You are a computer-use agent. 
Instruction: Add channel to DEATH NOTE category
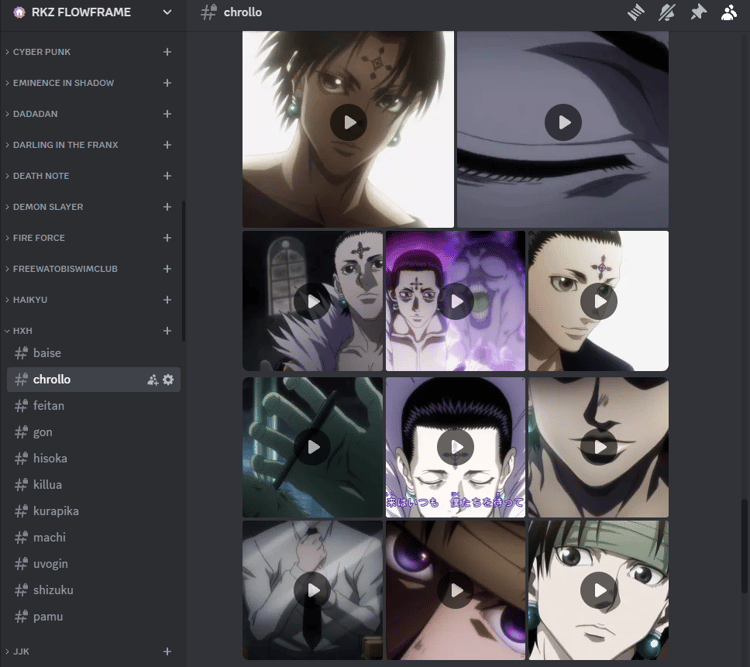167,176
